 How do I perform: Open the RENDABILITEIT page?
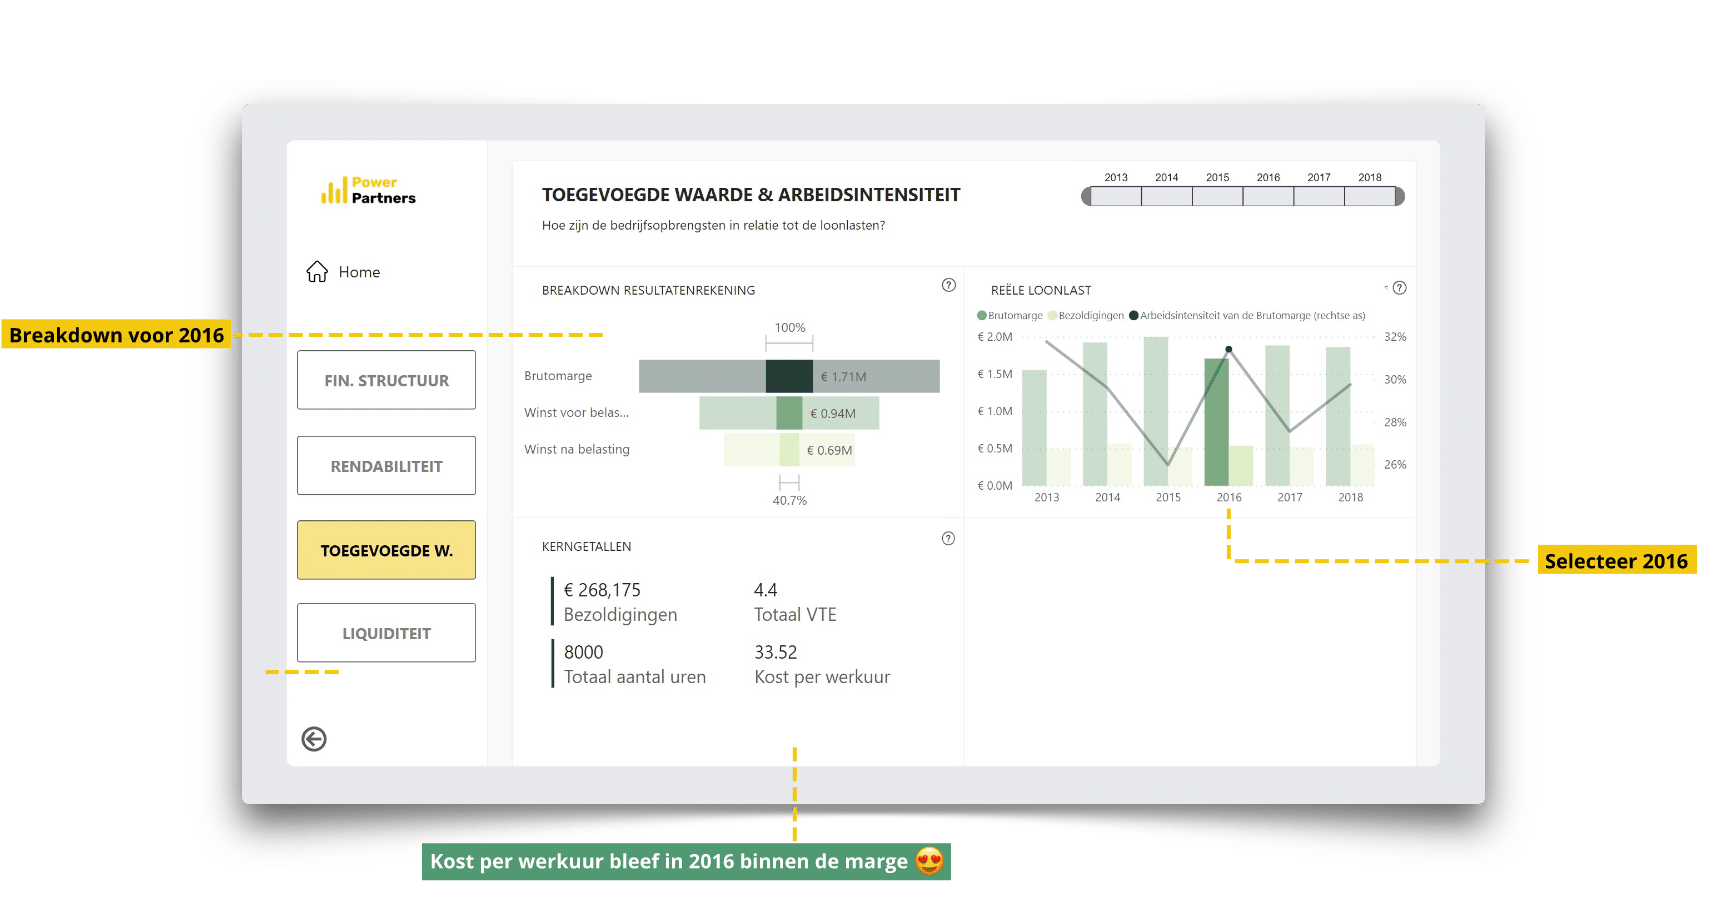pos(386,466)
